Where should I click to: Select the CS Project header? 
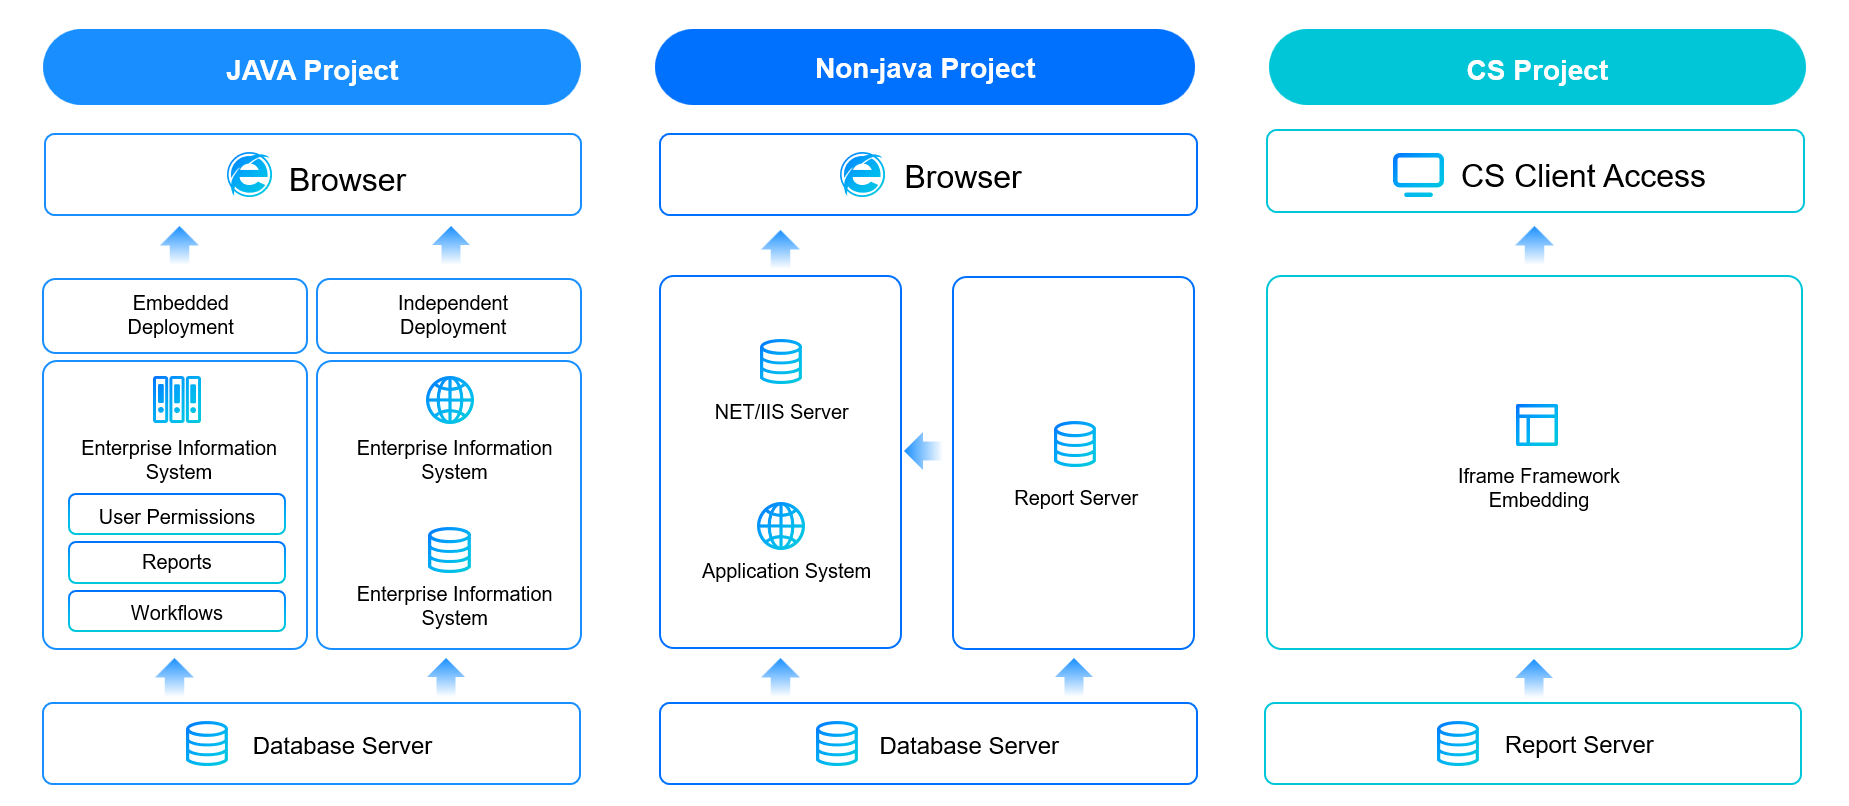(1537, 68)
